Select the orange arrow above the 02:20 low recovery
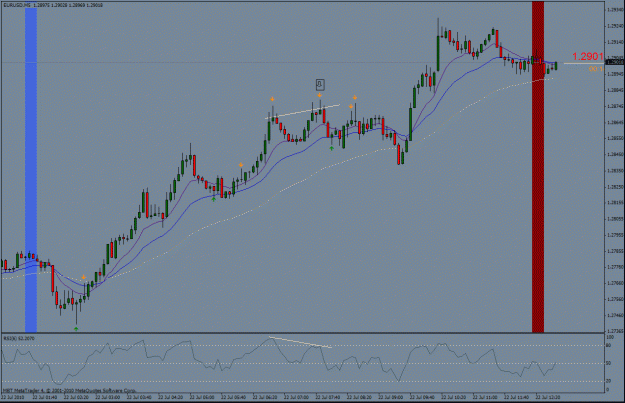 84,277
